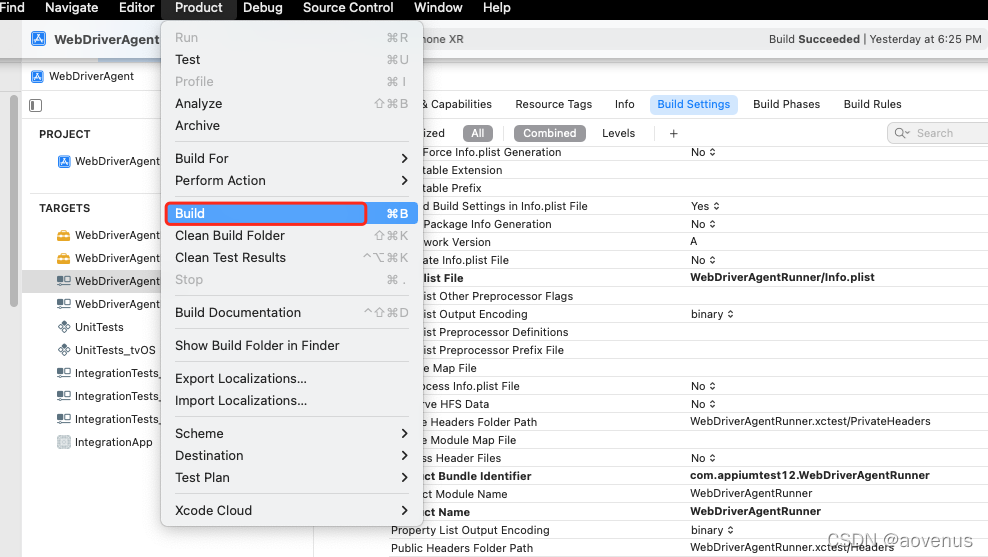Select the Combined view button
The height and width of the screenshot is (557, 988).
click(x=549, y=134)
